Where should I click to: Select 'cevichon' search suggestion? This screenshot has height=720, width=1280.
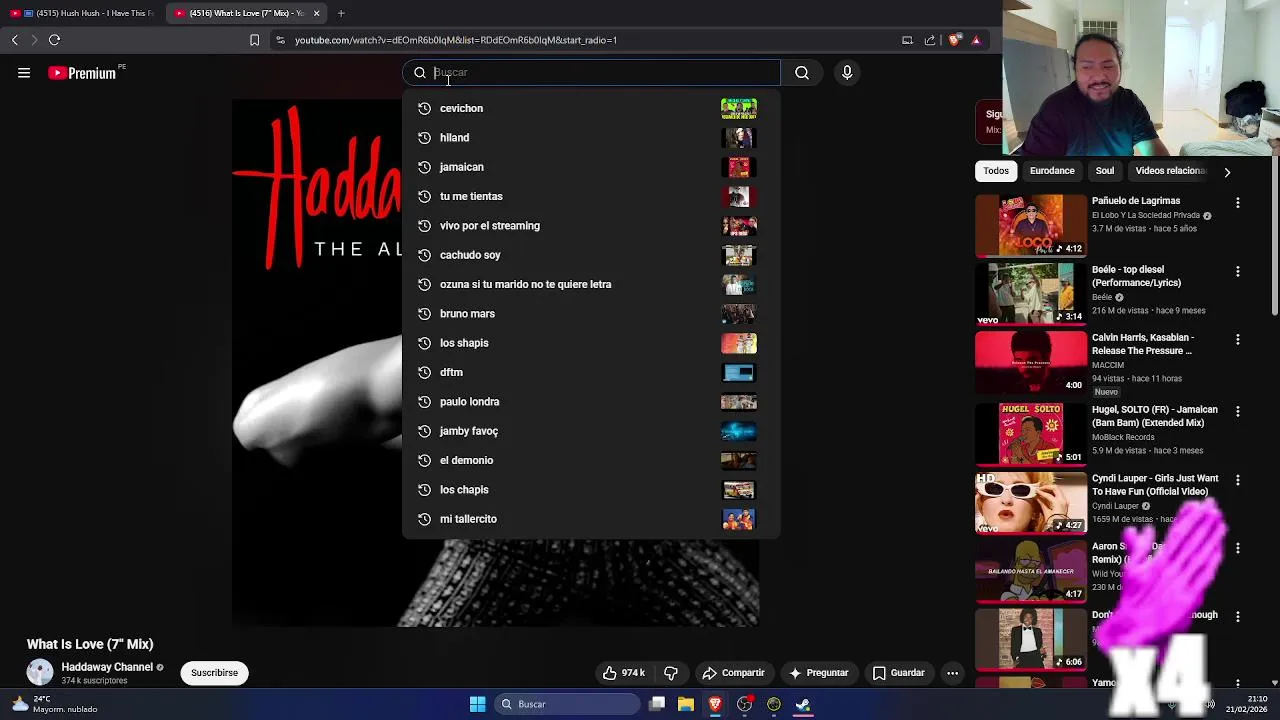590,108
